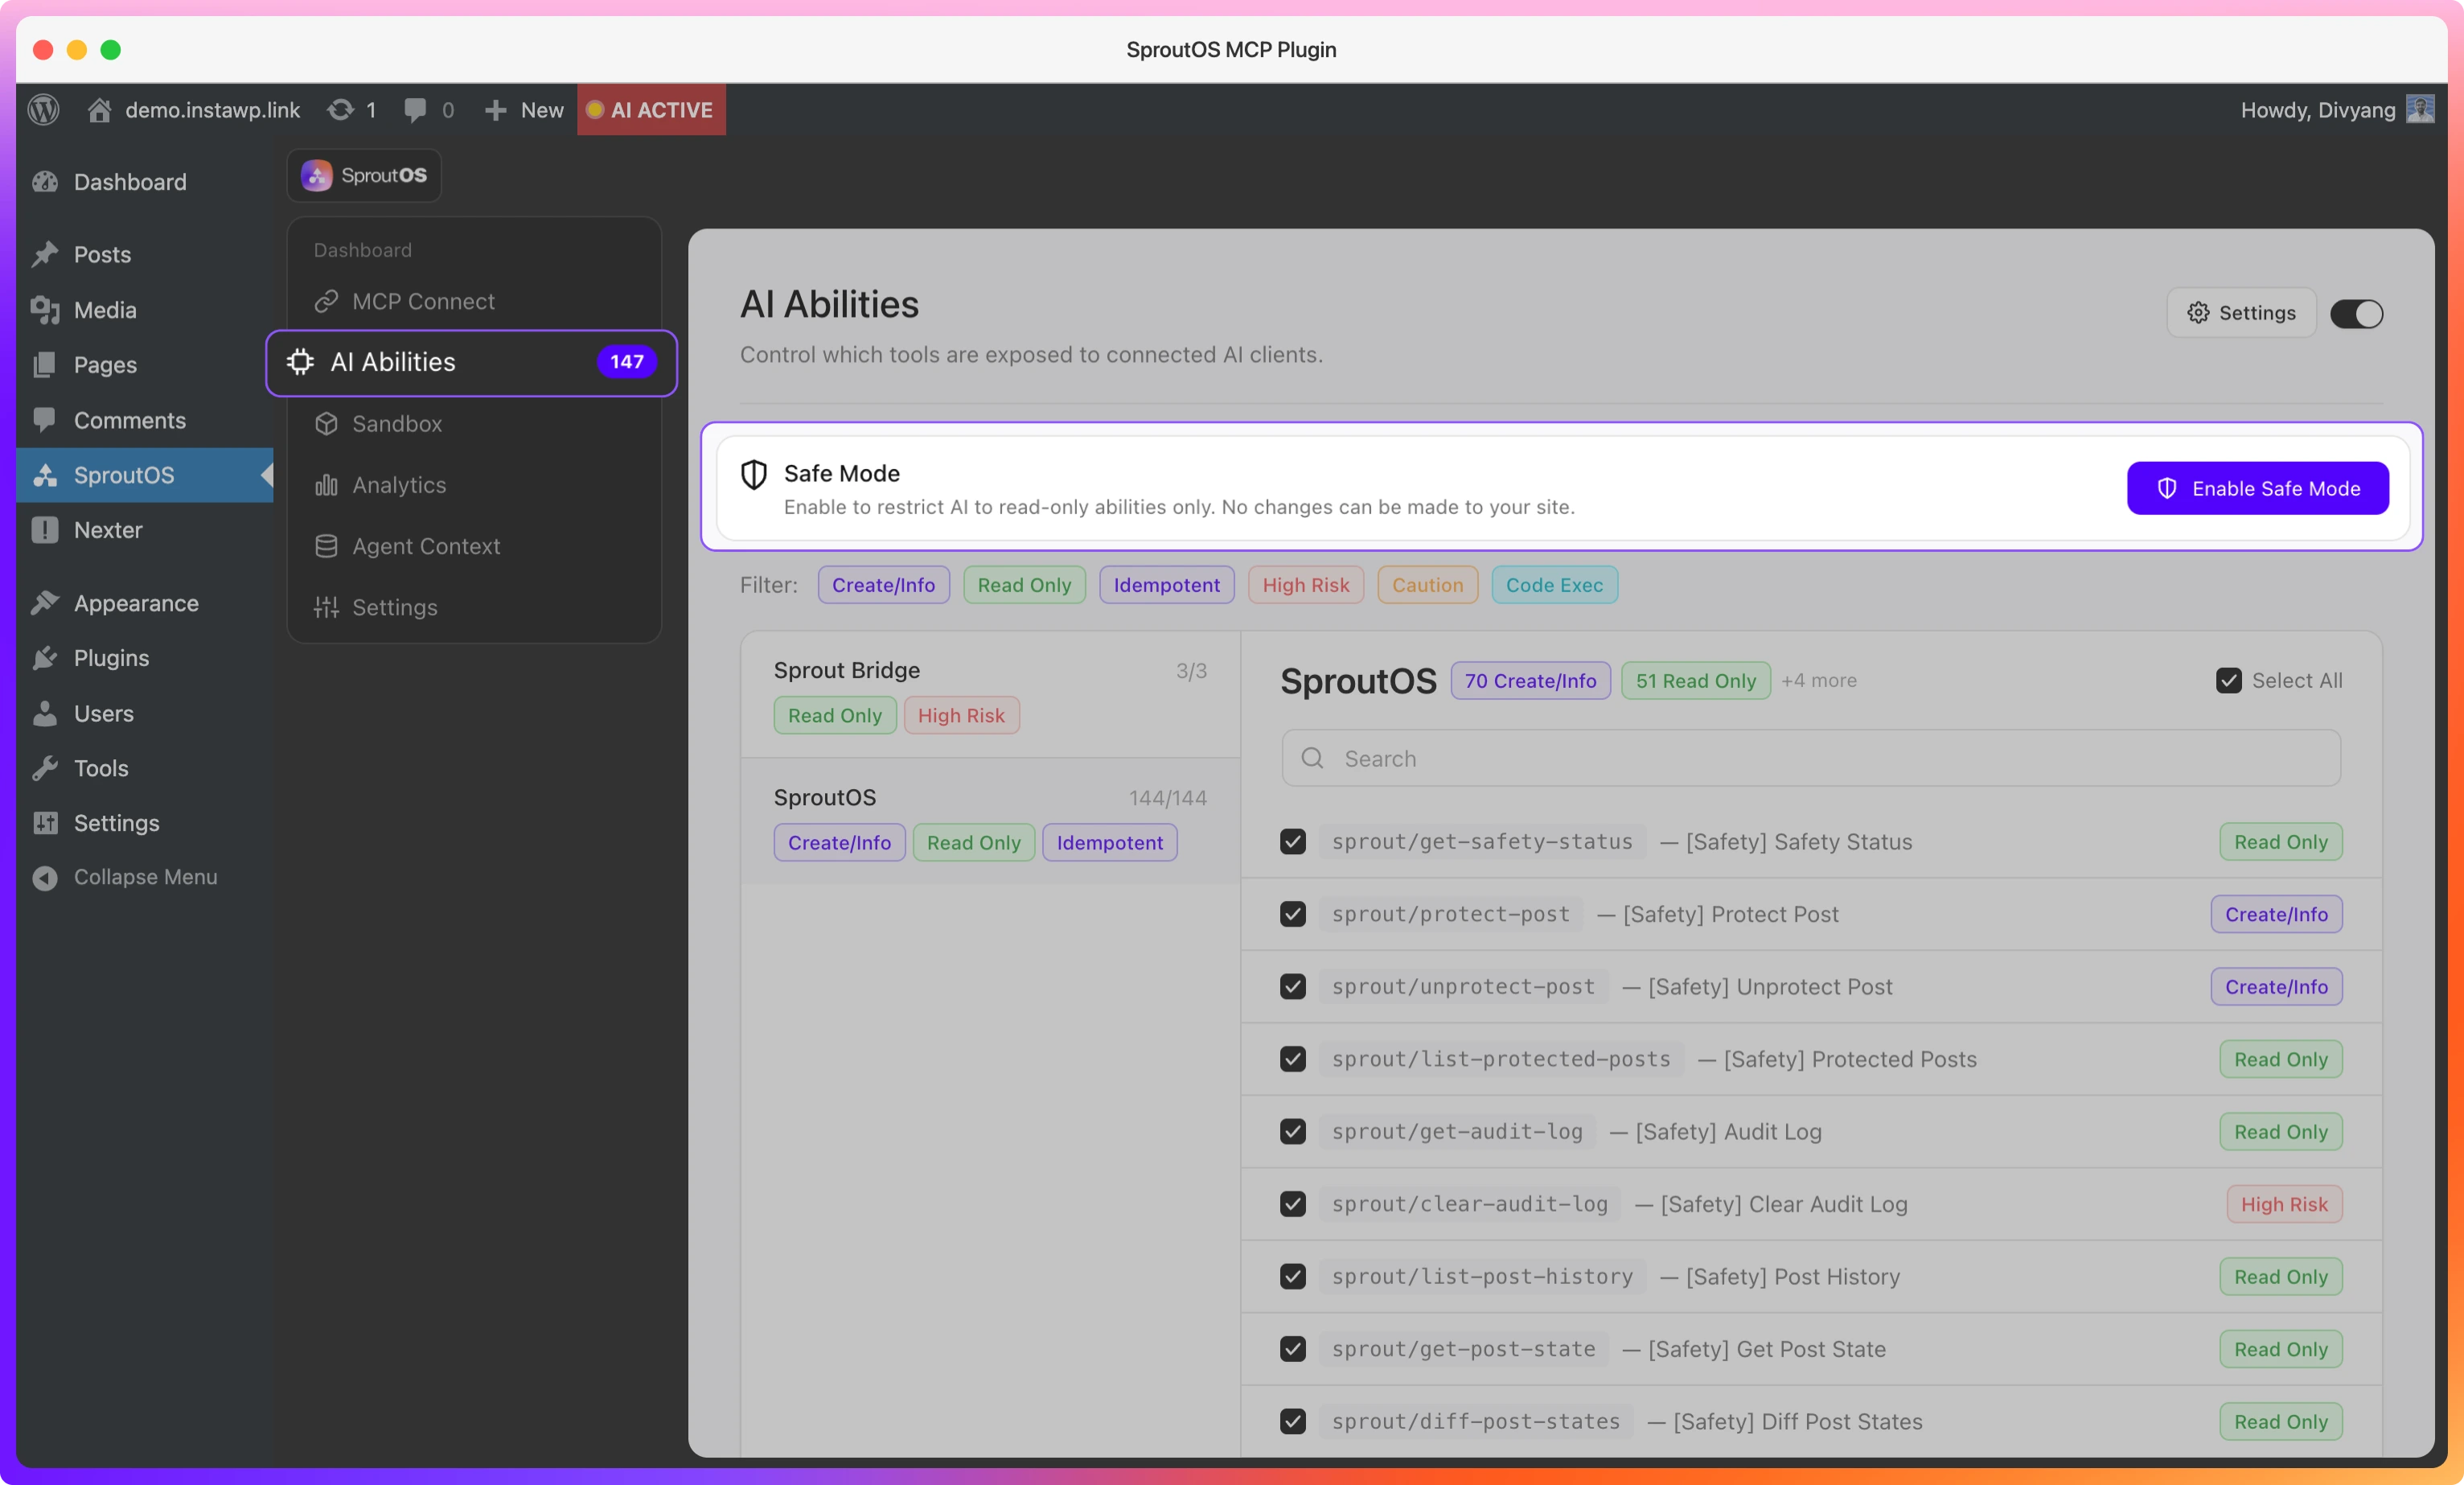Expand the +4 more tags
Screen dimensions: 2464x1485
pyautogui.click(x=1818, y=680)
